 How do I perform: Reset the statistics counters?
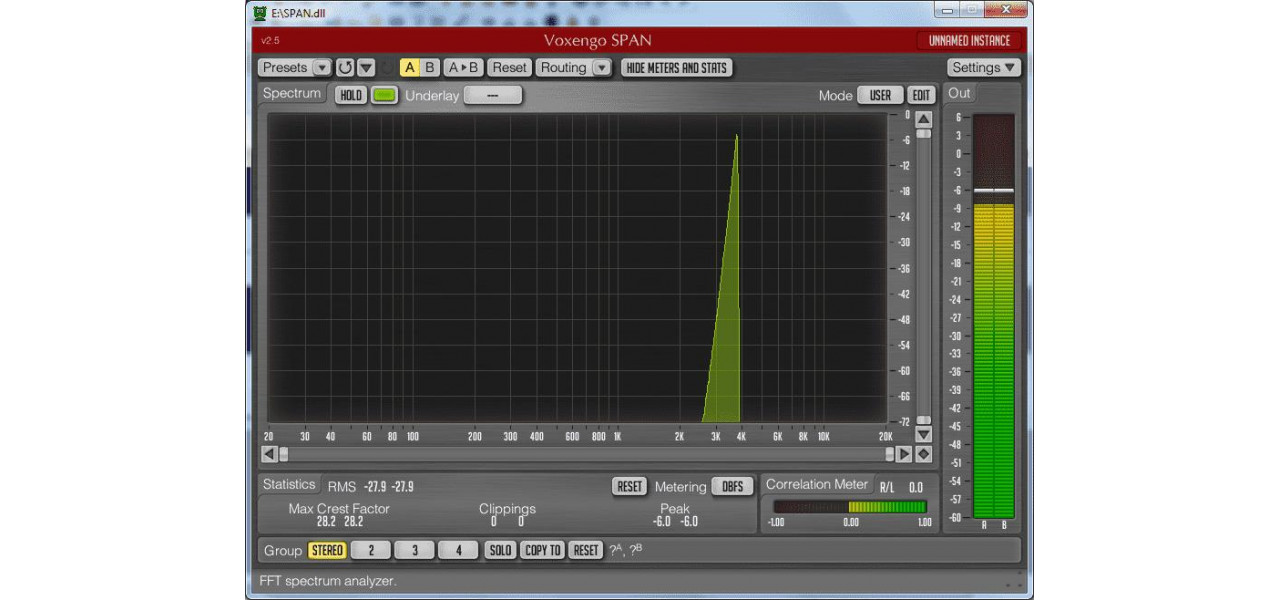point(630,486)
